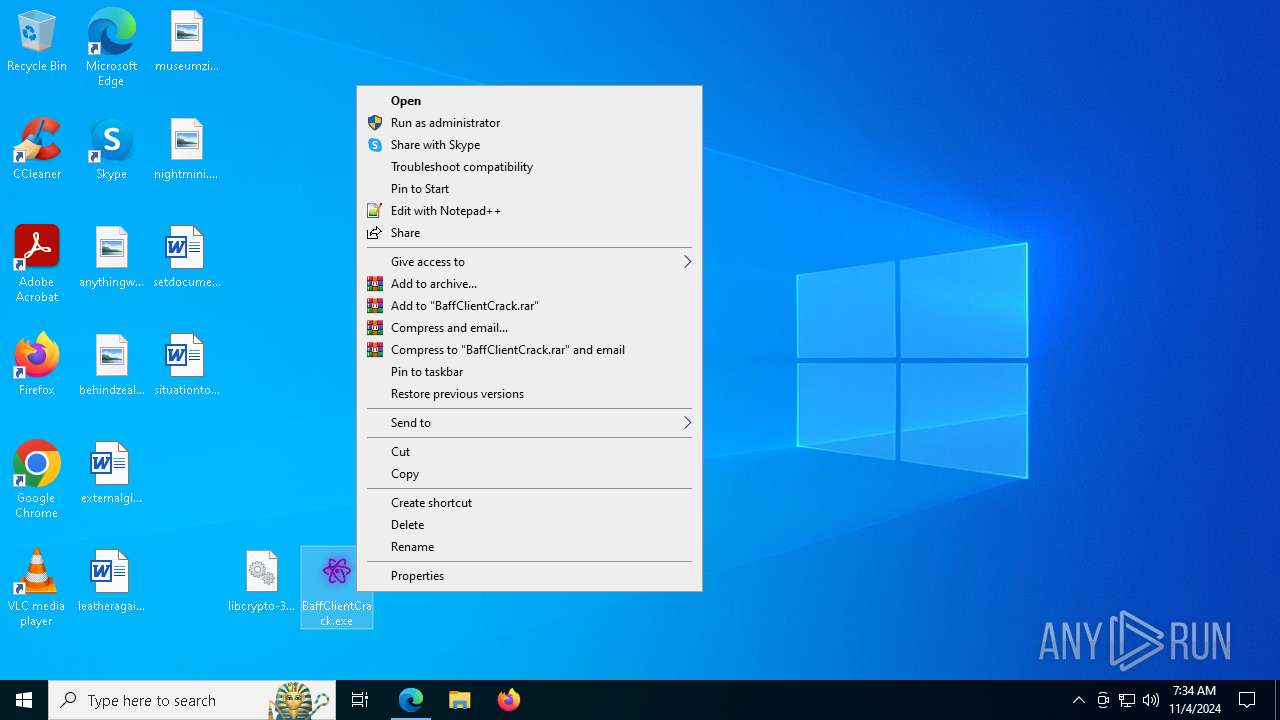The height and width of the screenshot is (720, 1280).
Task: Select the setdocume... Word document icon
Action: 187,258
